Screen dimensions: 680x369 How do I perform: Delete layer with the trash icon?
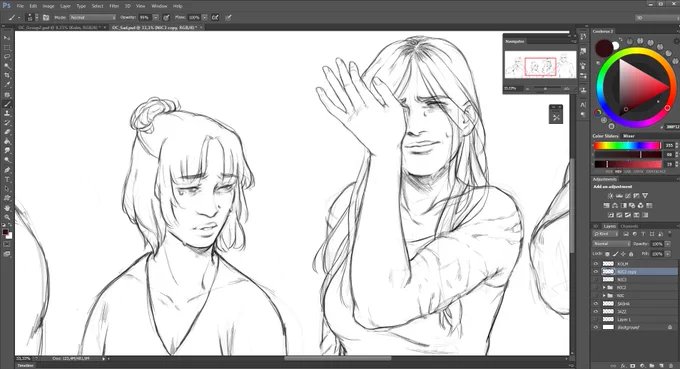pos(671,366)
